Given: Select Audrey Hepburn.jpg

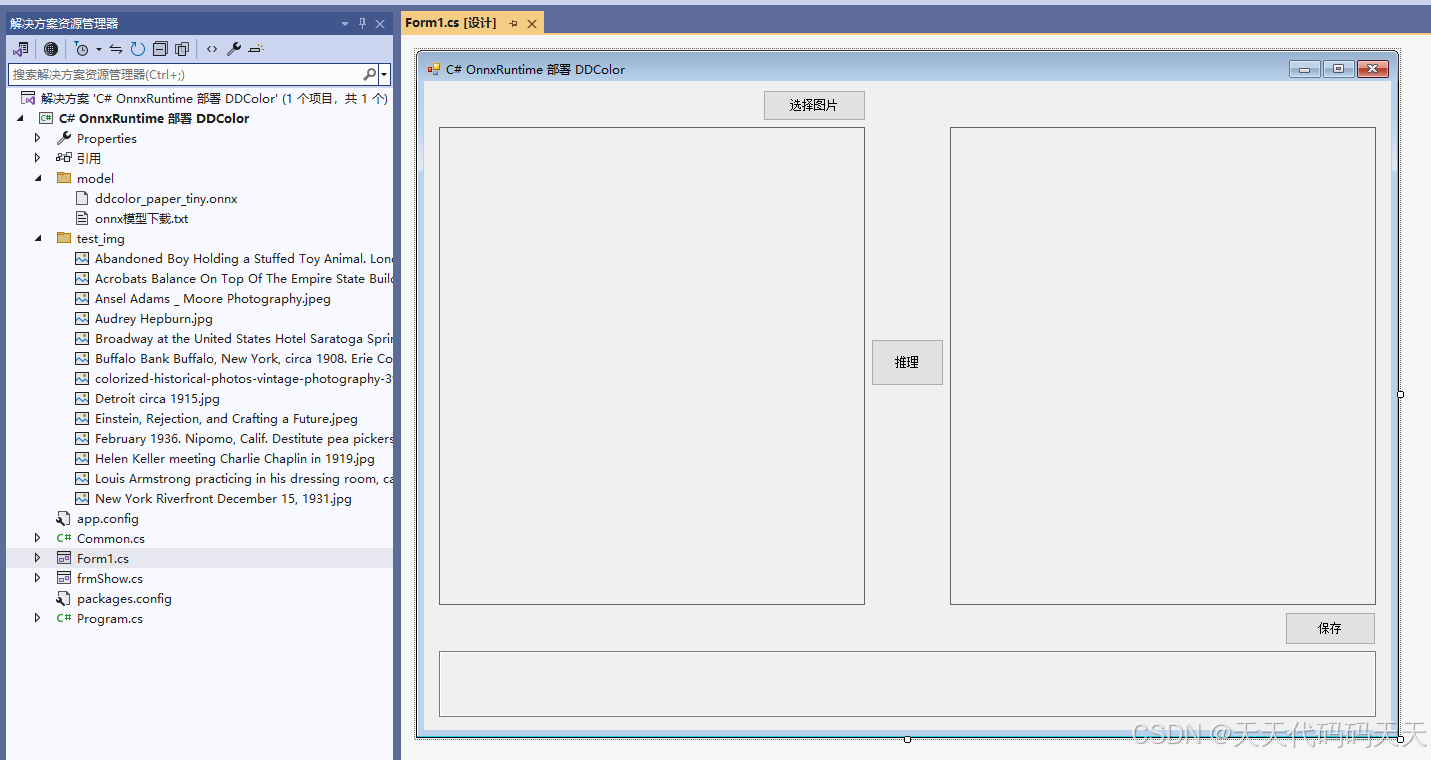Looking at the screenshot, I should click(154, 318).
